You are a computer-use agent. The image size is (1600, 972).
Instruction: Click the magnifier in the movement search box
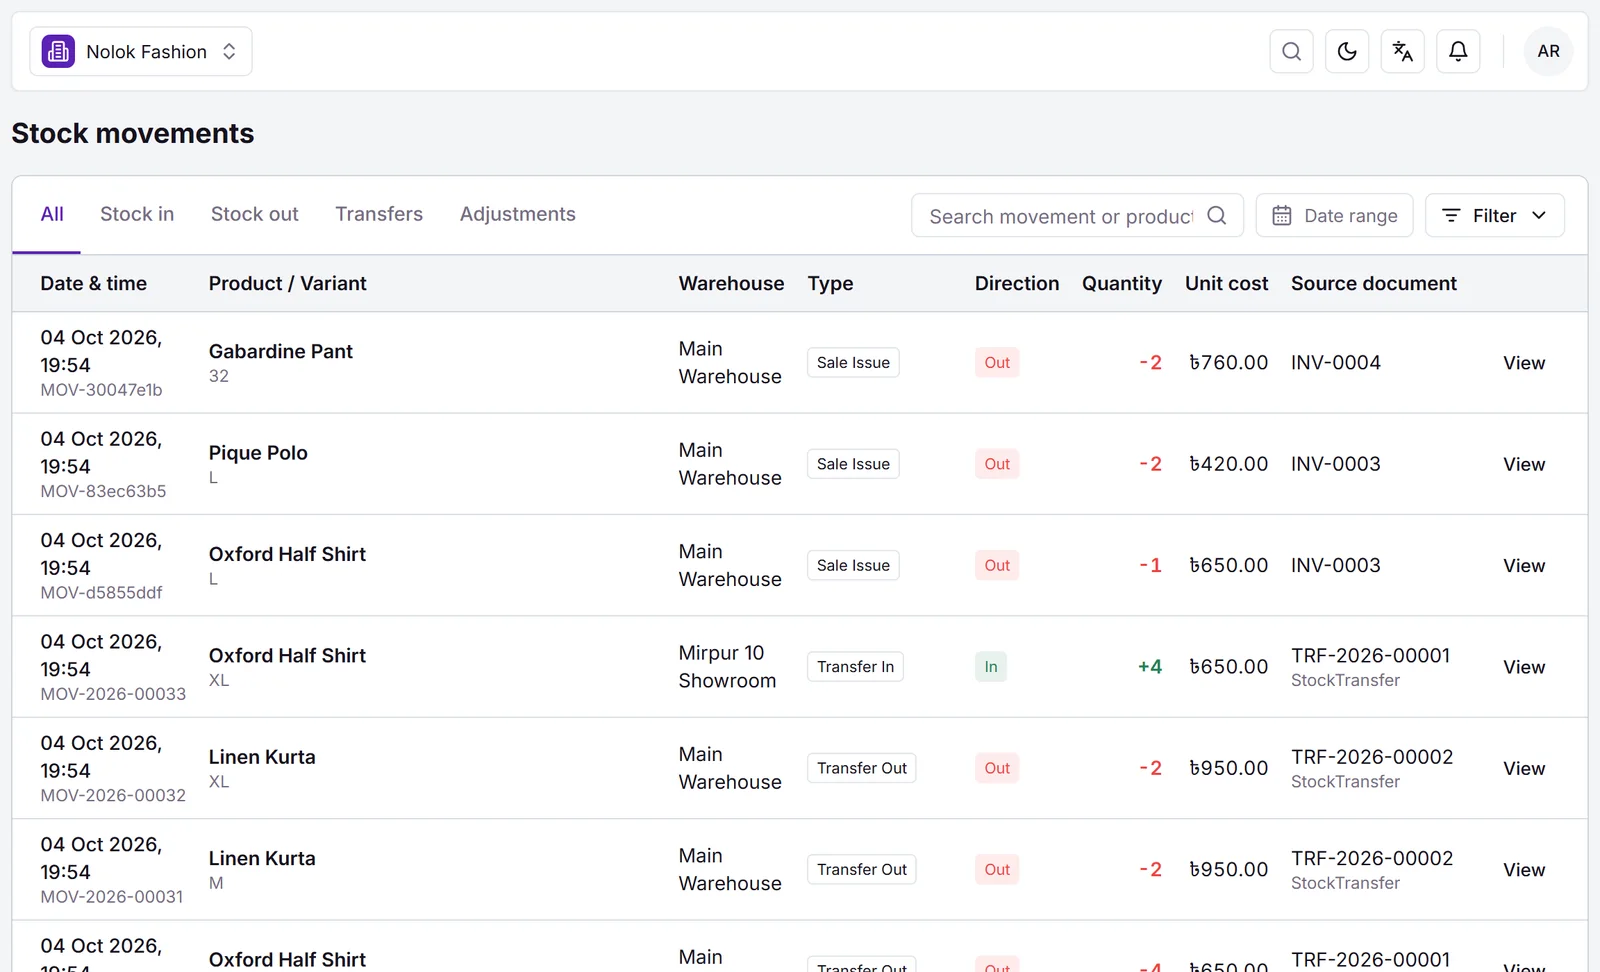pyautogui.click(x=1216, y=215)
